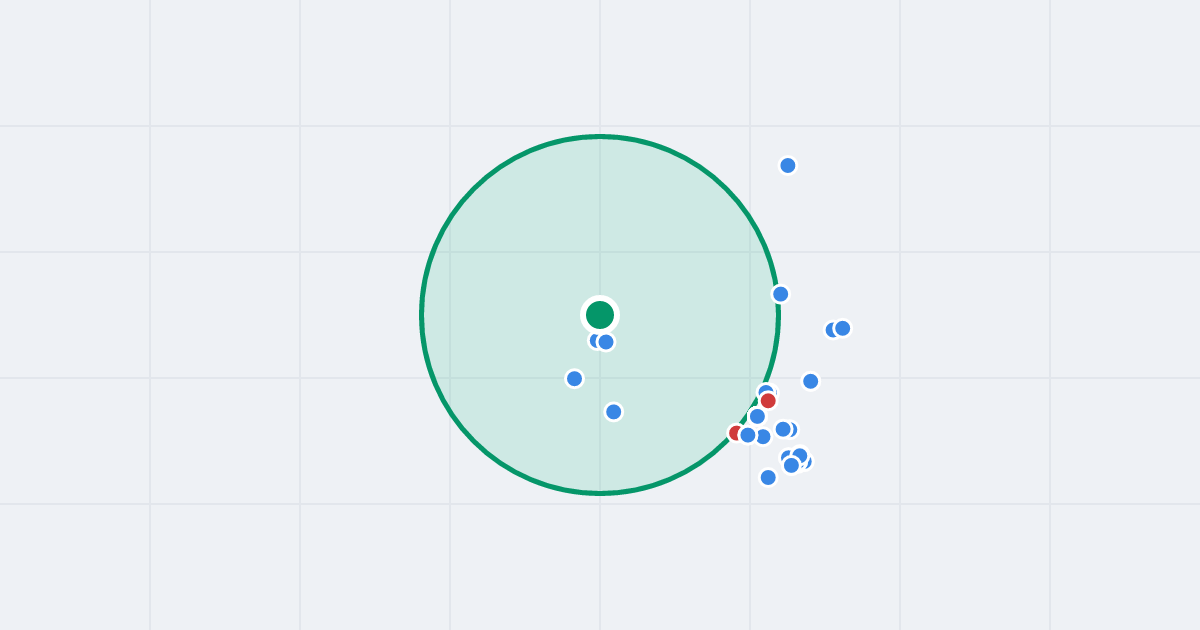Select the blue marker overlapping the lower red marker

coord(748,435)
